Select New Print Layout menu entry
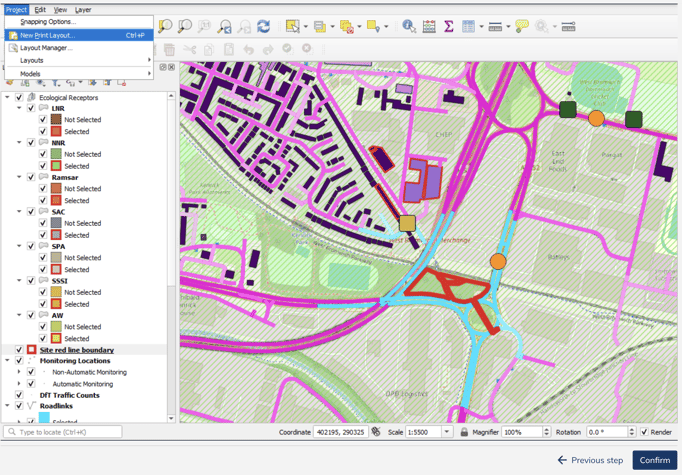This screenshot has width=682, height=475. (x=47, y=35)
